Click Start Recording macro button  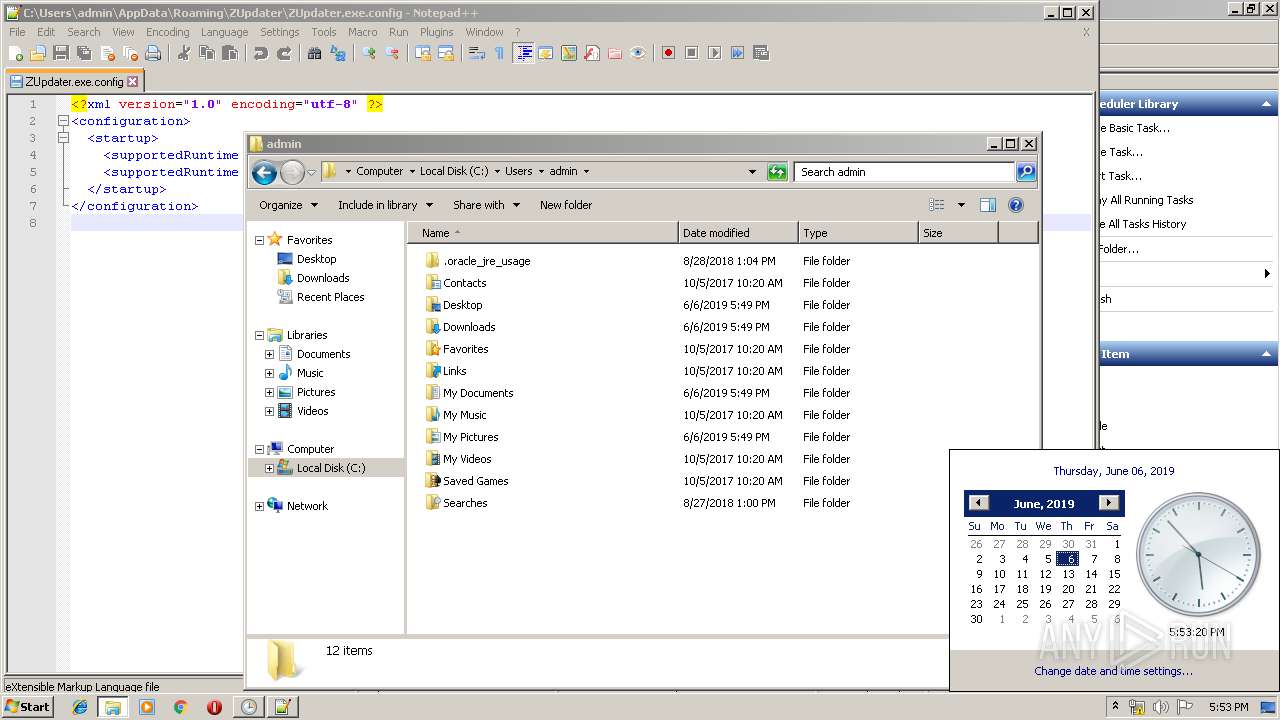[668, 53]
